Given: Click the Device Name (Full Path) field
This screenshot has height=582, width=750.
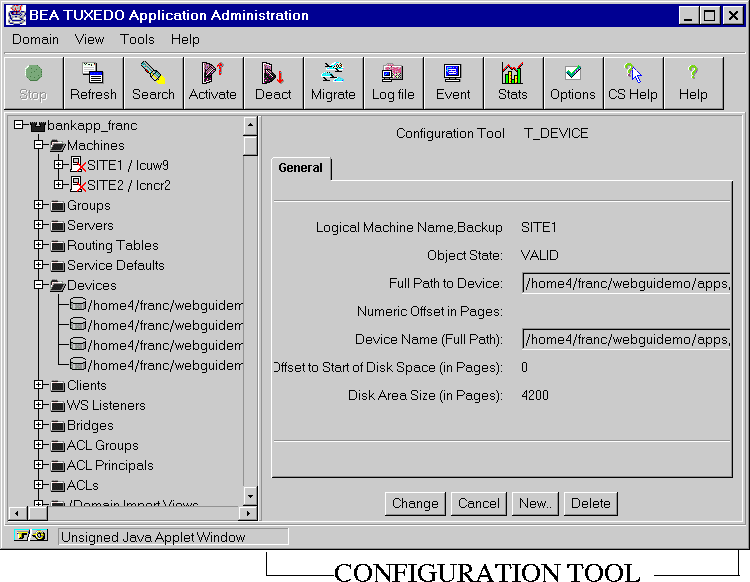Looking at the screenshot, I should (626, 340).
